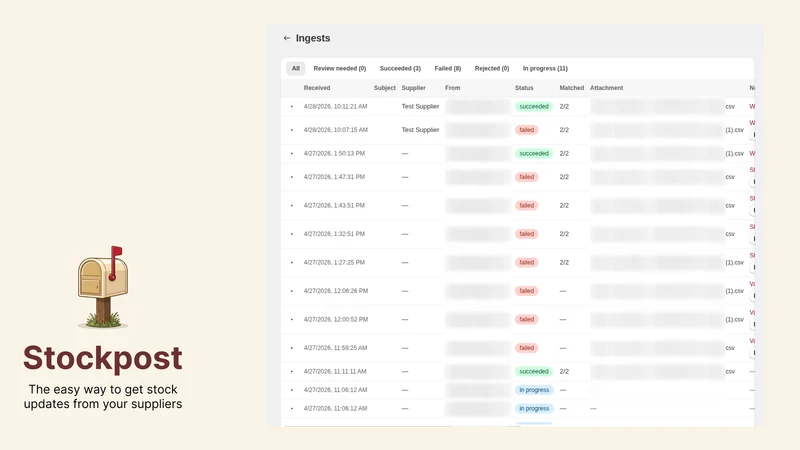800x450 pixels.
Task: Click matched 2/2 in the 1:27:25 PM row
Action: pyautogui.click(x=564, y=263)
